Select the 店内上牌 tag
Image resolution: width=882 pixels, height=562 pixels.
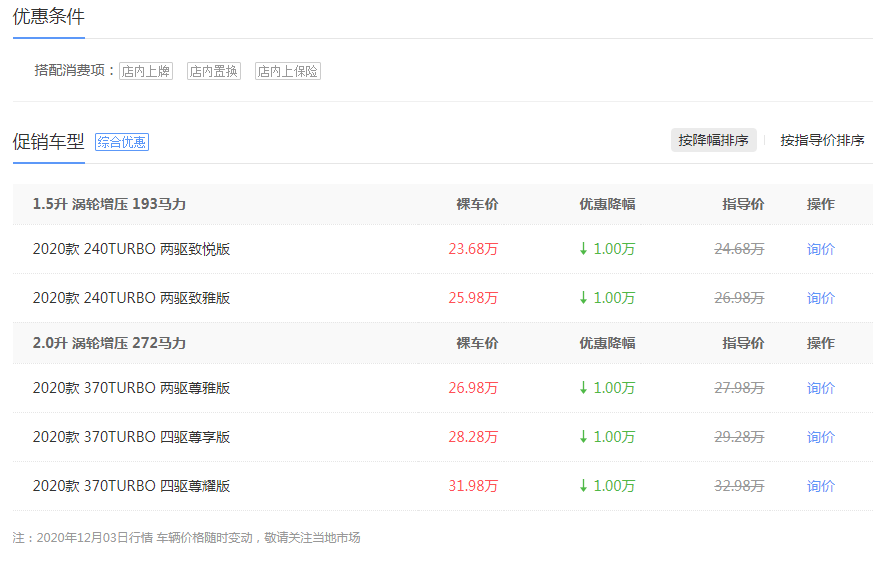pos(146,71)
